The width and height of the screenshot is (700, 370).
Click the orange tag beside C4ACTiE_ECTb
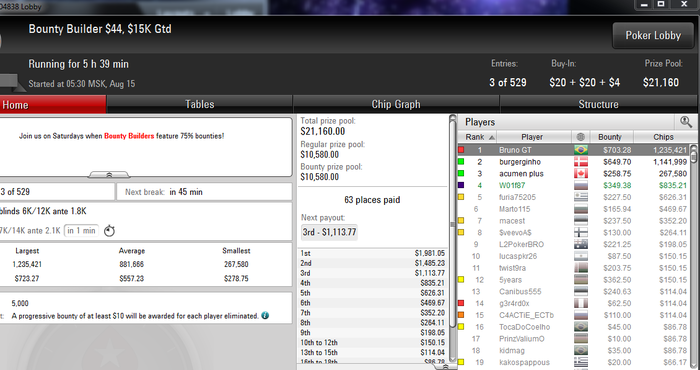pyautogui.click(x=461, y=315)
